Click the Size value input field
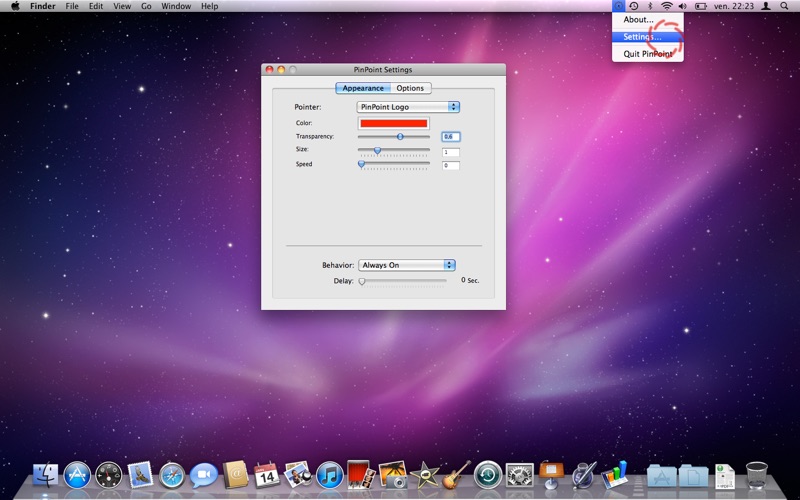800x500 pixels. coord(451,152)
